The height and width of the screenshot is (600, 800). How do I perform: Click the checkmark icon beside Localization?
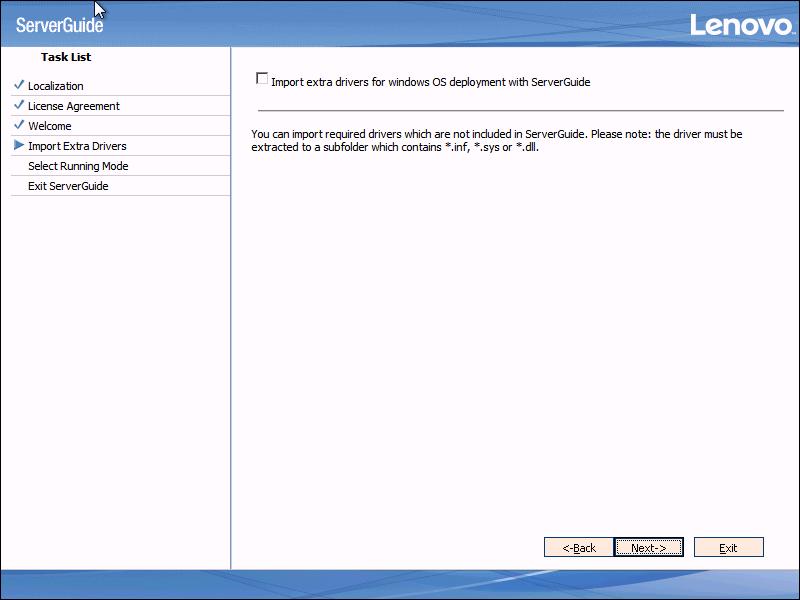(x=19, y=85)
